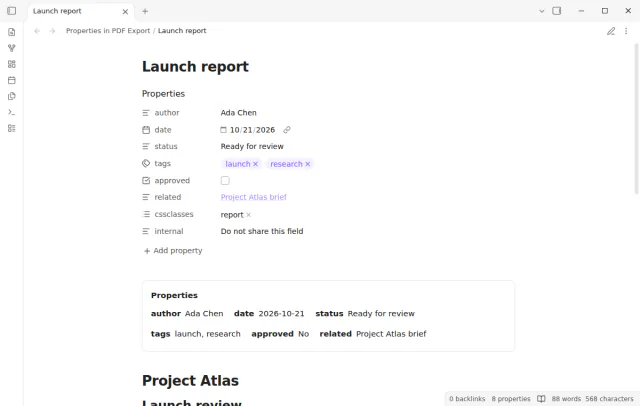Click the author property type icon
This screenshot has height=406, width=640.
[x=146, y=113]
